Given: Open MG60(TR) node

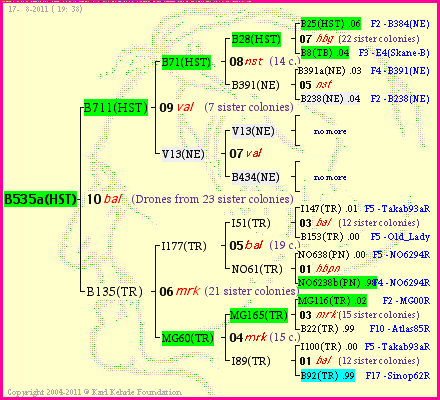Looking at the screenshot, I should tap(188, 338).
